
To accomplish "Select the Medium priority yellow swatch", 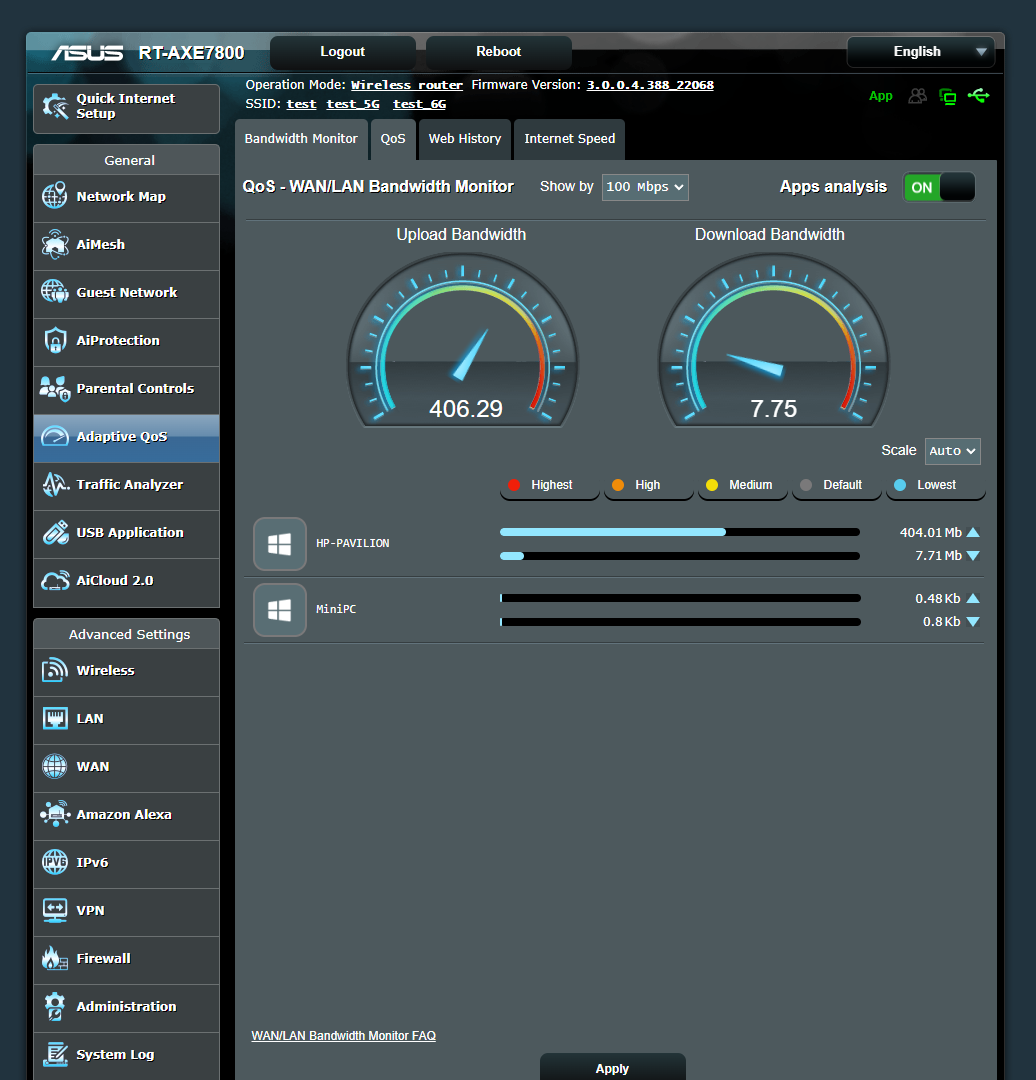I will click(712, 485).
